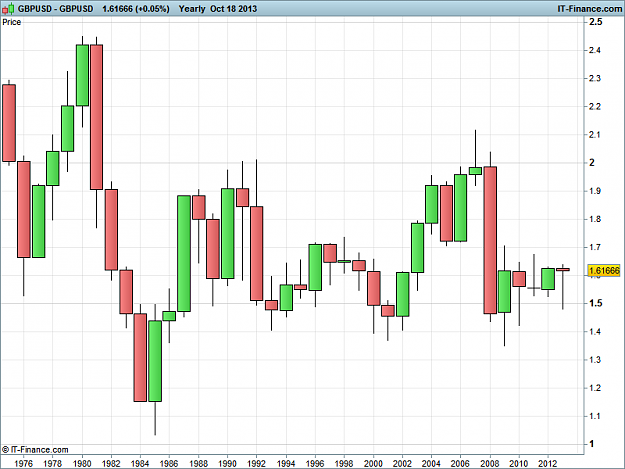625x469 pixels.
Task: Click the 1.1 price axis label
Action: (x=594, y=416)
